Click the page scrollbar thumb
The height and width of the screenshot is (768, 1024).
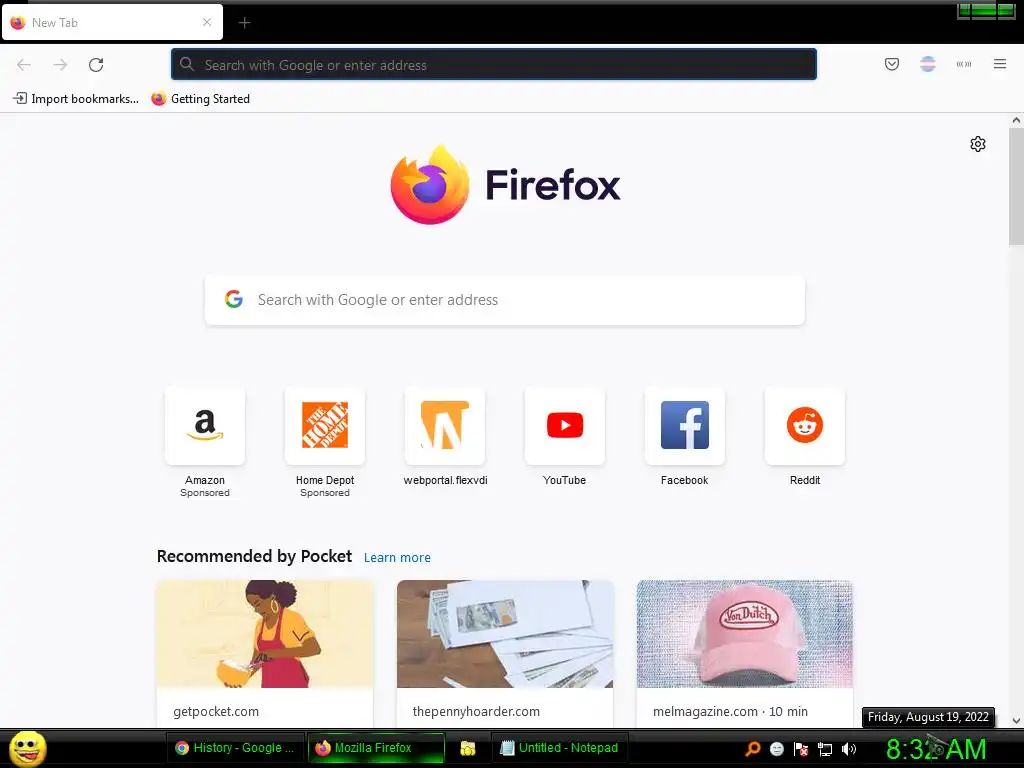pyautogui.click(x=1016, y=186)
